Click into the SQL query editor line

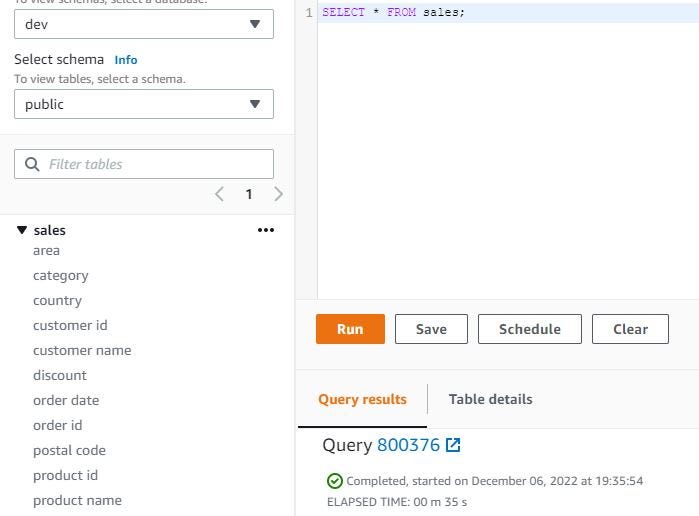coord(508,12)
